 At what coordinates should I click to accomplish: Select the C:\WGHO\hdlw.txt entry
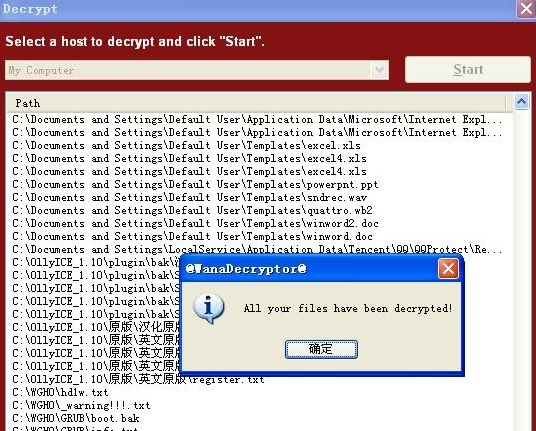60,392
